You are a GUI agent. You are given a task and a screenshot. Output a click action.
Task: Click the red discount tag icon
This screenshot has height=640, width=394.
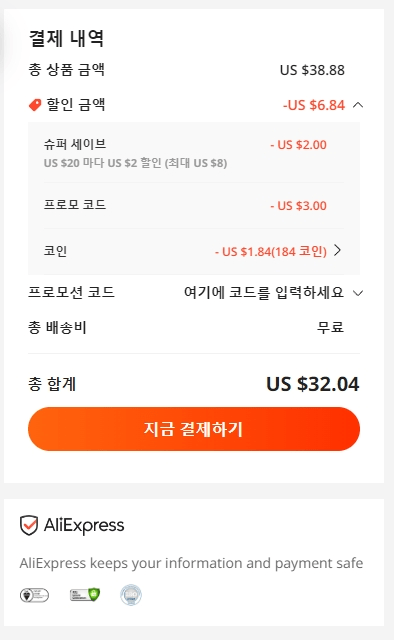coord(35,105)
